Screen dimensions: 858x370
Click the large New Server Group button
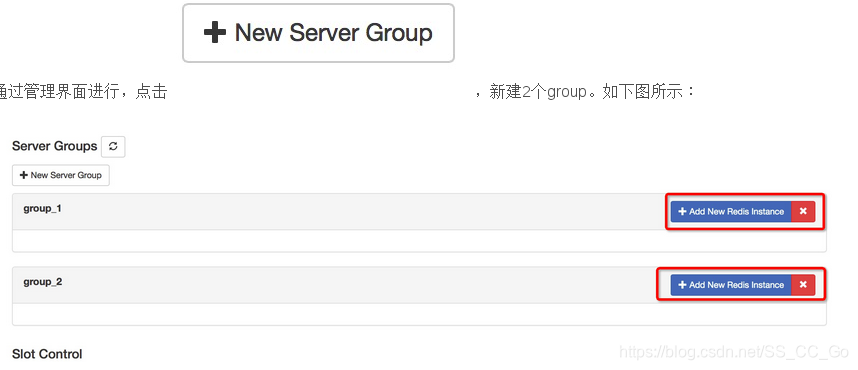point(318,33)
